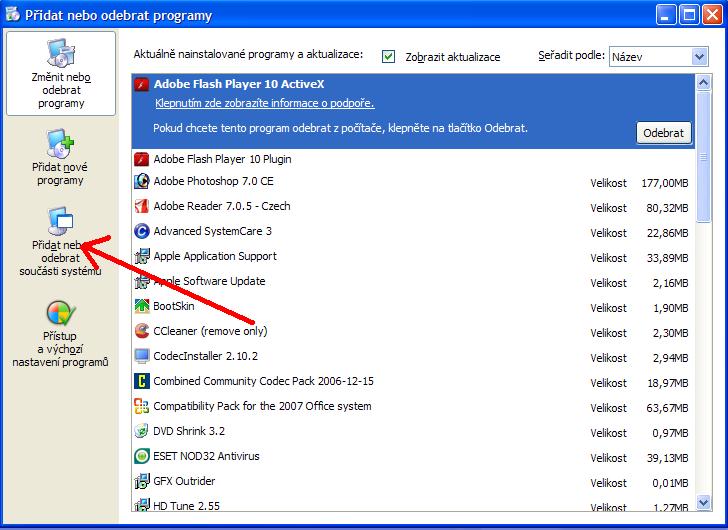Screen dimensions: 728x530
Task: Click the Adobe Reader 7.0.5 icon
Action: tap(142, 207)
